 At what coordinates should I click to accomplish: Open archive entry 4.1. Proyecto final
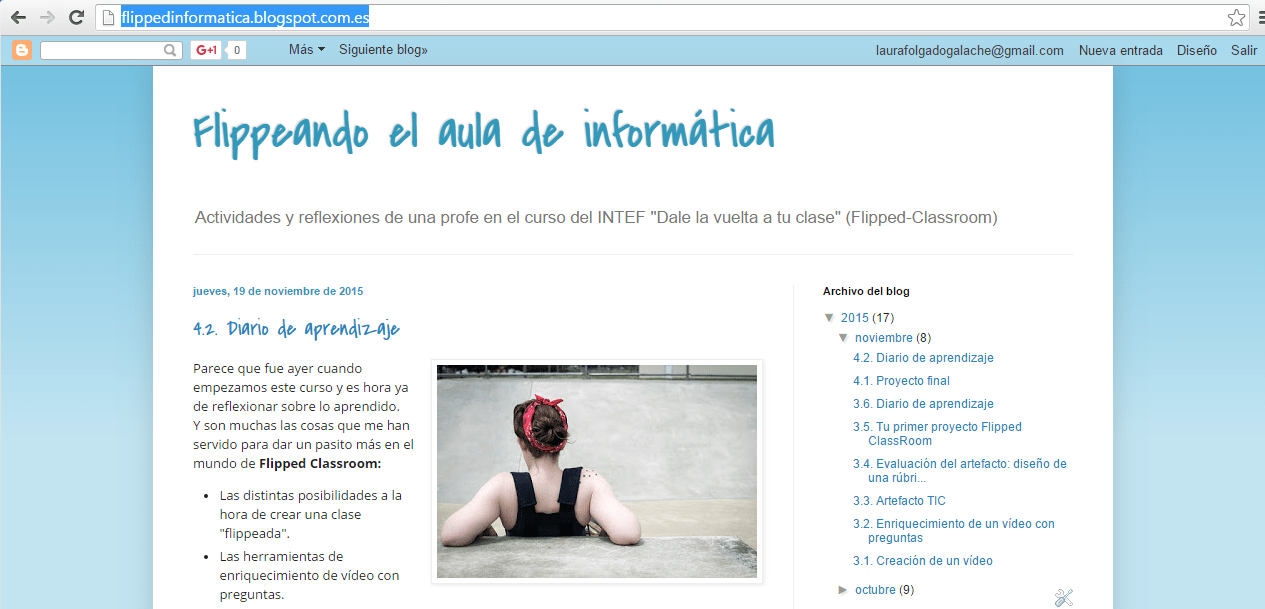[x=901, y=381]
